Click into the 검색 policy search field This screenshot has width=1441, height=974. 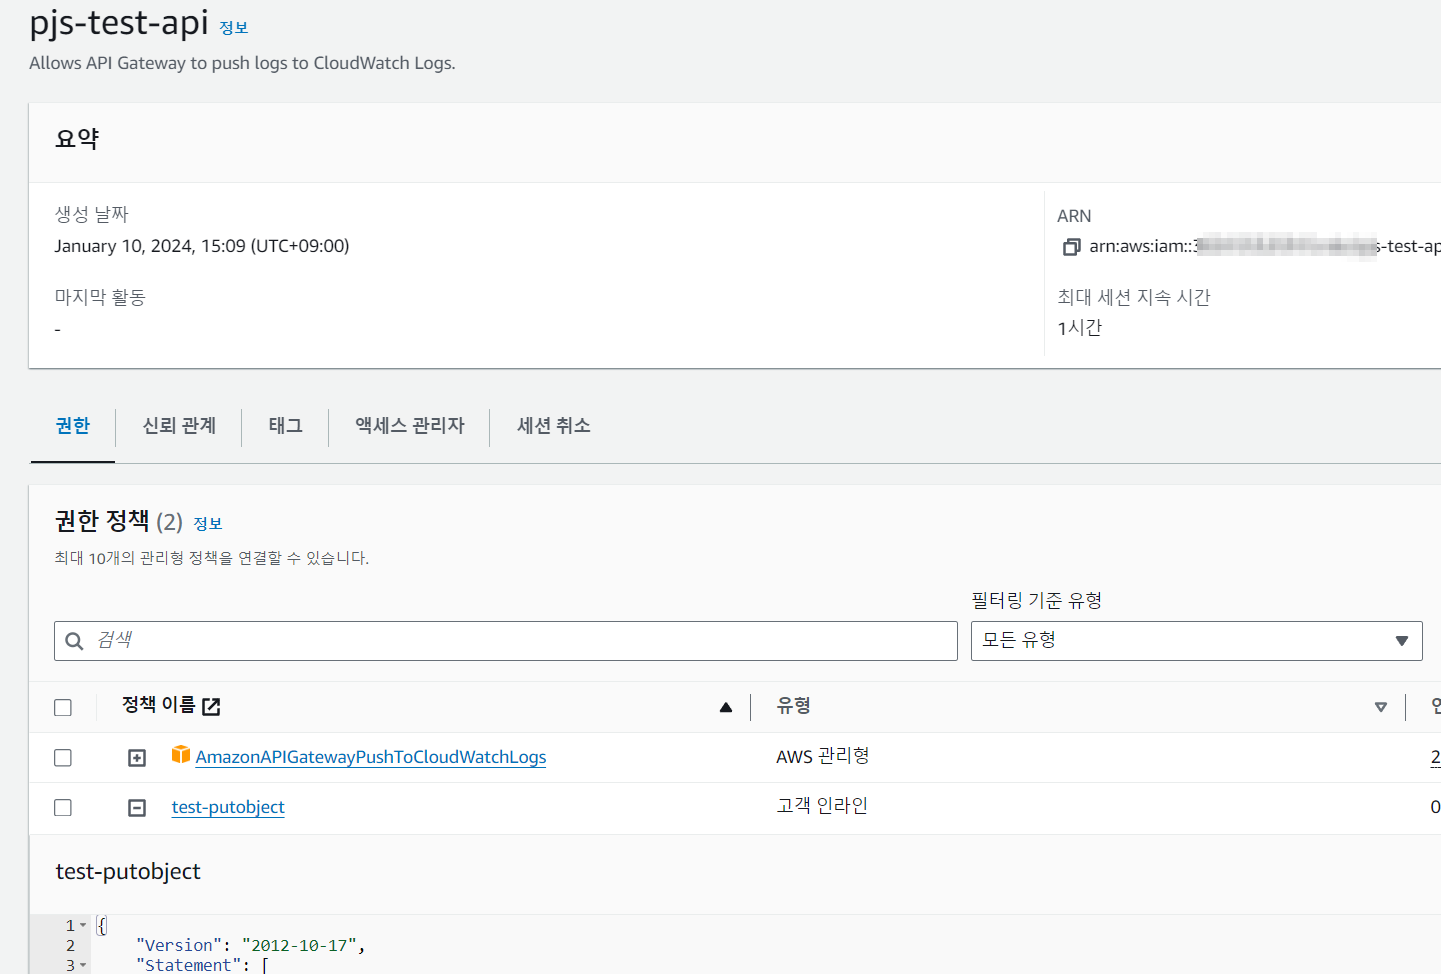pos(506,641)
